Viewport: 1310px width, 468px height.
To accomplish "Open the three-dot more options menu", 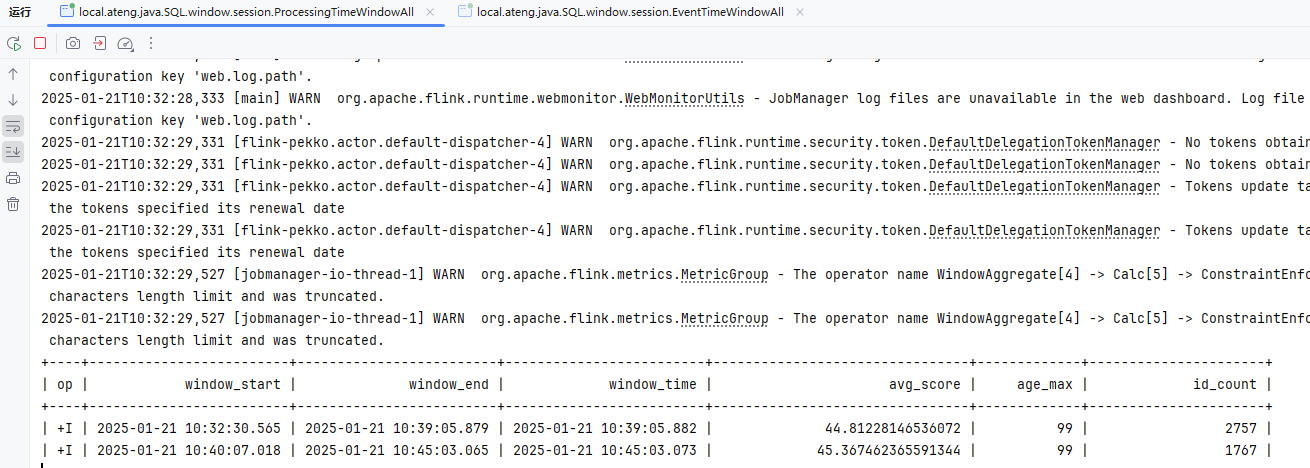I will [151, 43].
